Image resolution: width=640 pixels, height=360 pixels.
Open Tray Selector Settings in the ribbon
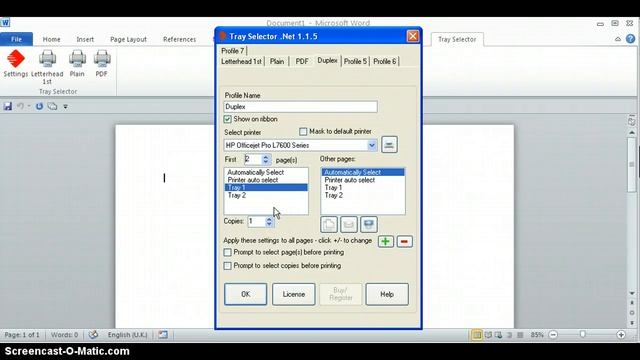coord(16,63)
